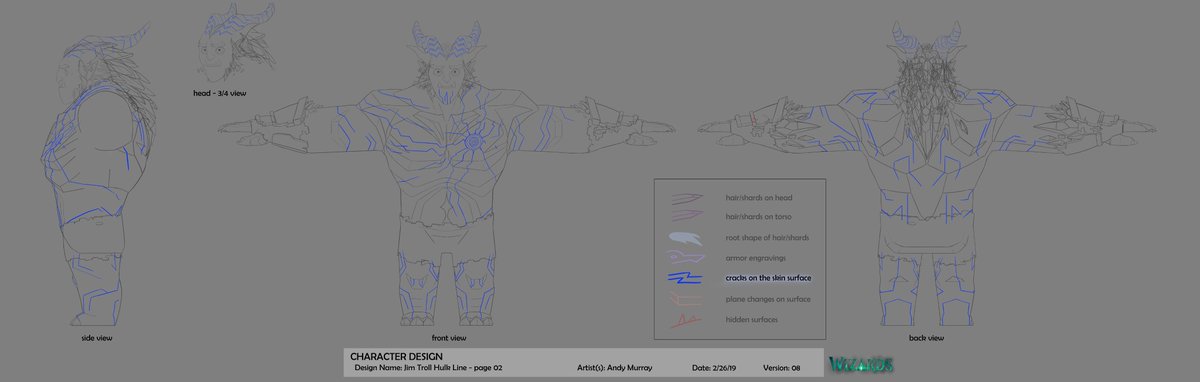Select the 'hidden surfaces' legend text
Image resolution: width=1200 pixels, height=382 pixels.
pyautogui.click(x=752, y=319)
